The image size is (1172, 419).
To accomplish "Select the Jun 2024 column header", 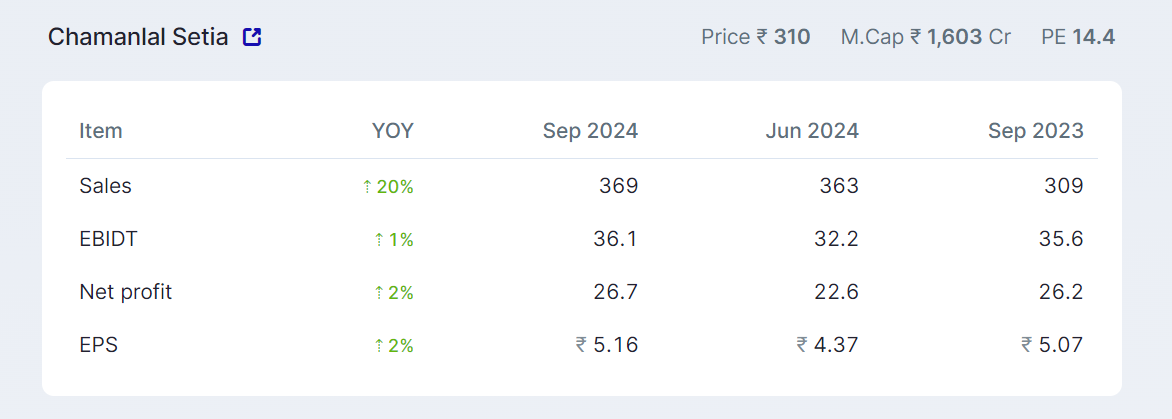I will click(x=812, y=131).
